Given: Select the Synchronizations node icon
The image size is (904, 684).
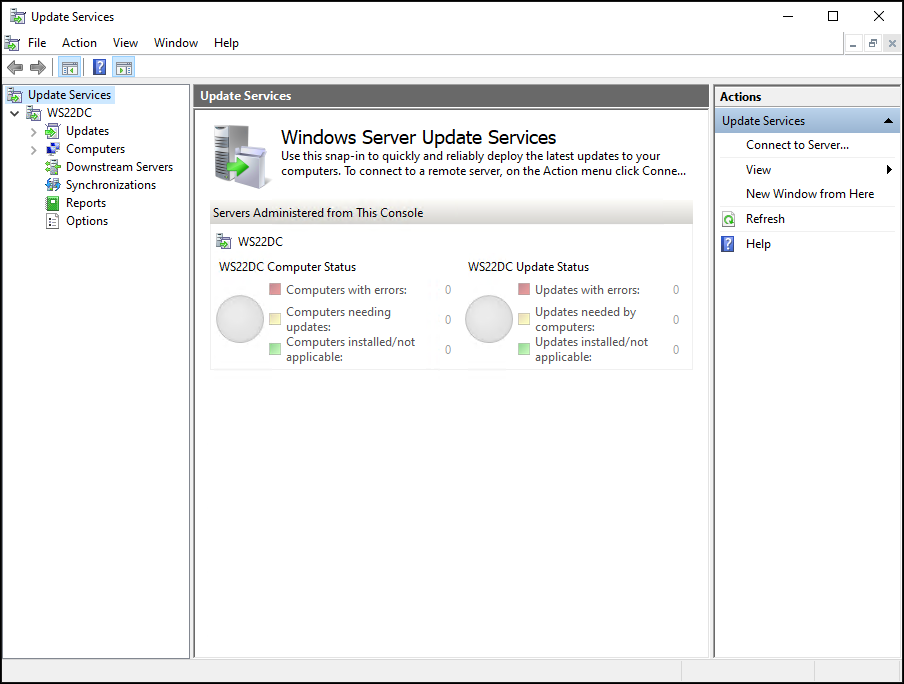Looking at the screenshot, I should pyautogui.click(x=52, y=185).
